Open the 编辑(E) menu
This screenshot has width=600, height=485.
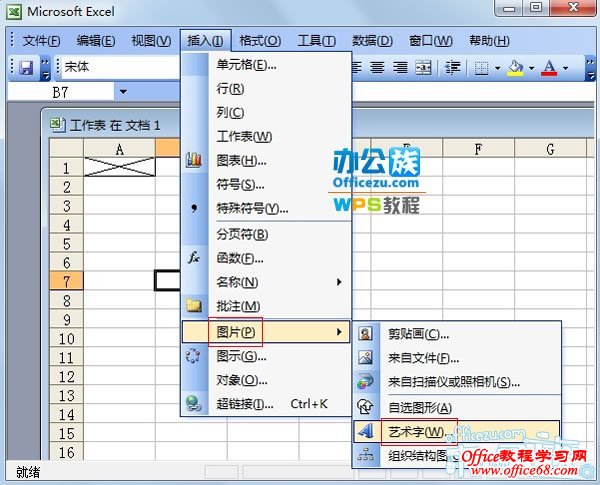click(96, 41)
